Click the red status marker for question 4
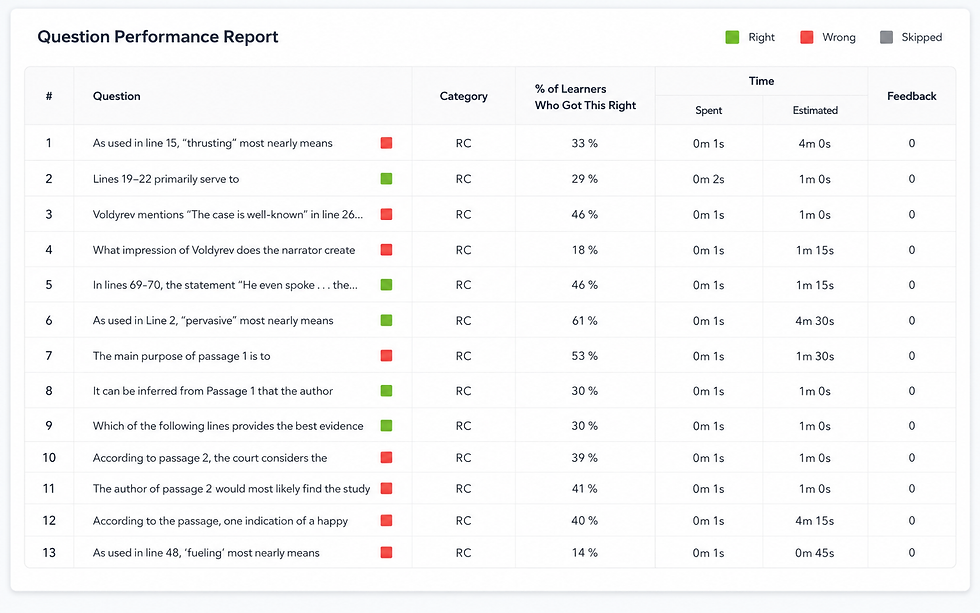 [x=386, y=250]
